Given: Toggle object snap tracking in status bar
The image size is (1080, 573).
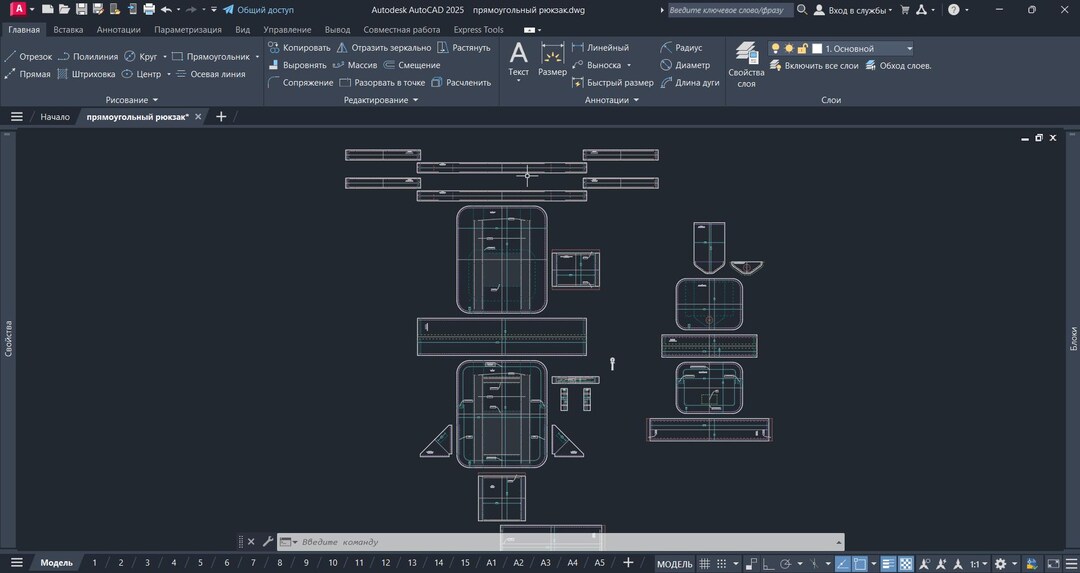Looking at the screenshot, I should (842, 563).
